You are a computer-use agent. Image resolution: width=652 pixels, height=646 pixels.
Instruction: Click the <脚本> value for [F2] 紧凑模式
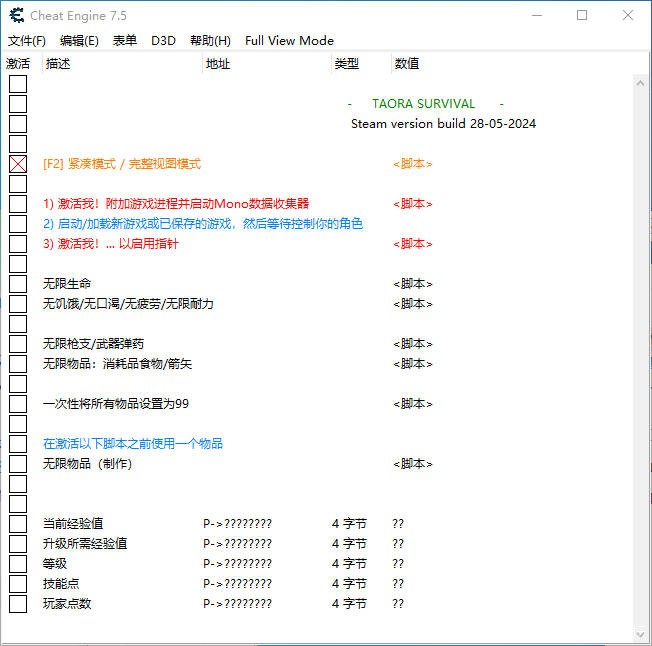pyautogui.click(x=412, y=164)
